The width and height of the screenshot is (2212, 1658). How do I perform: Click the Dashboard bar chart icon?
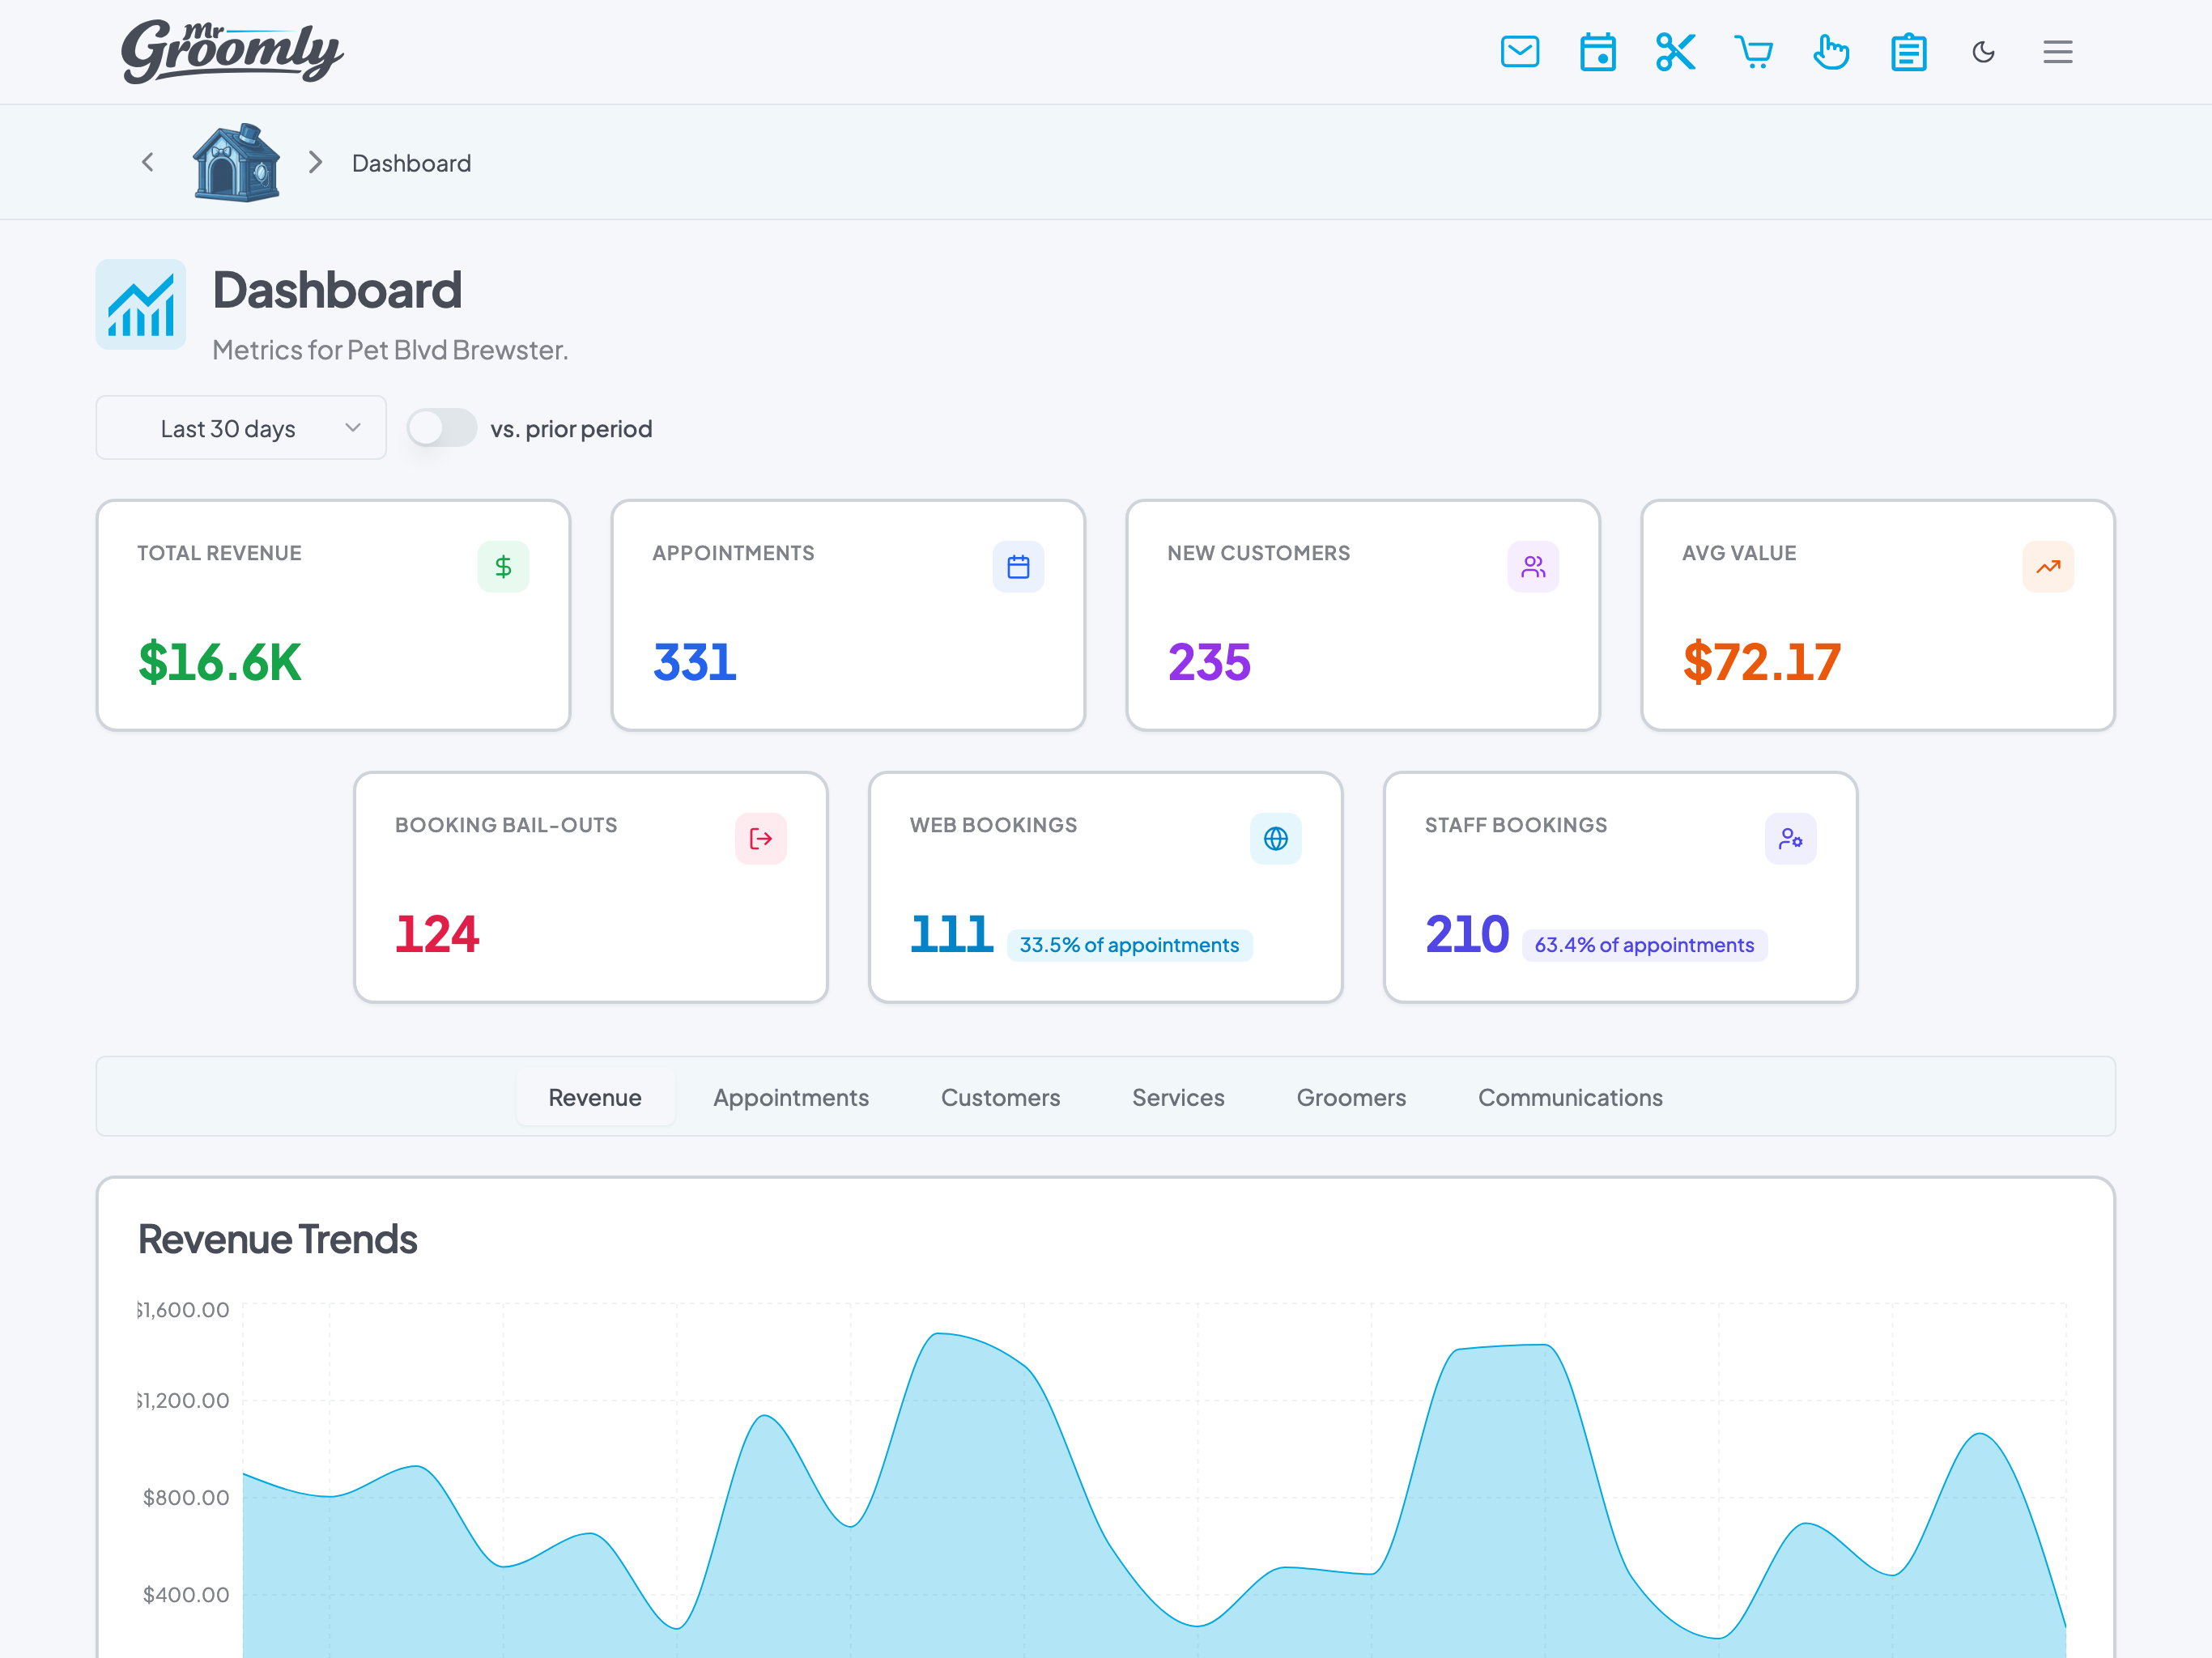[x=141, y=304]
